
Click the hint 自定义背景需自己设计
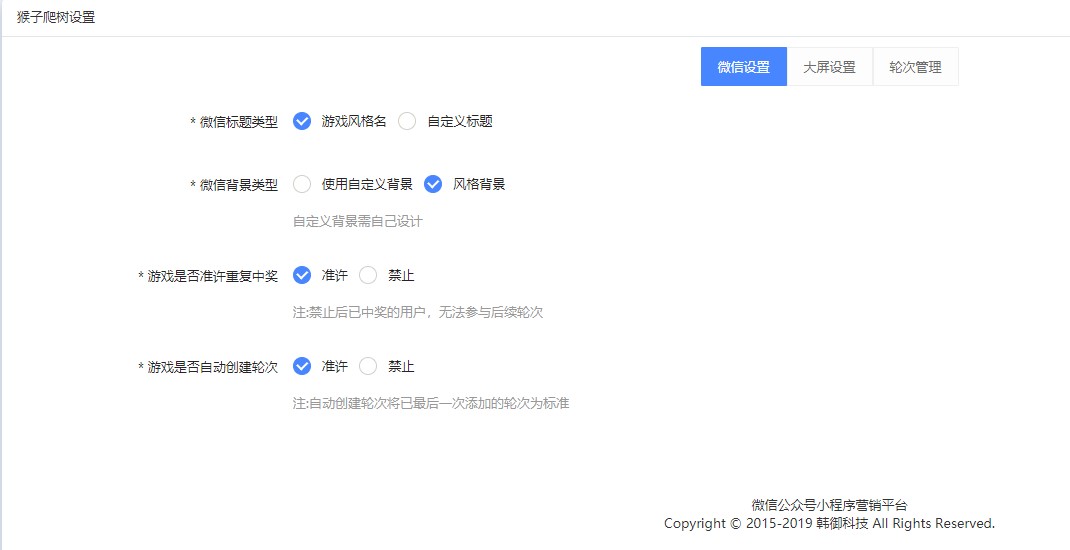(x=358, y=222)
